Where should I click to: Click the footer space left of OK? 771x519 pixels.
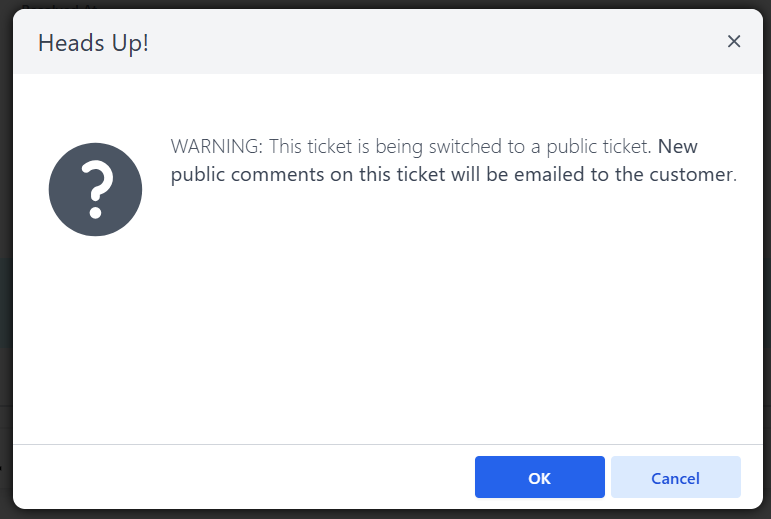[x=243, y=477]
